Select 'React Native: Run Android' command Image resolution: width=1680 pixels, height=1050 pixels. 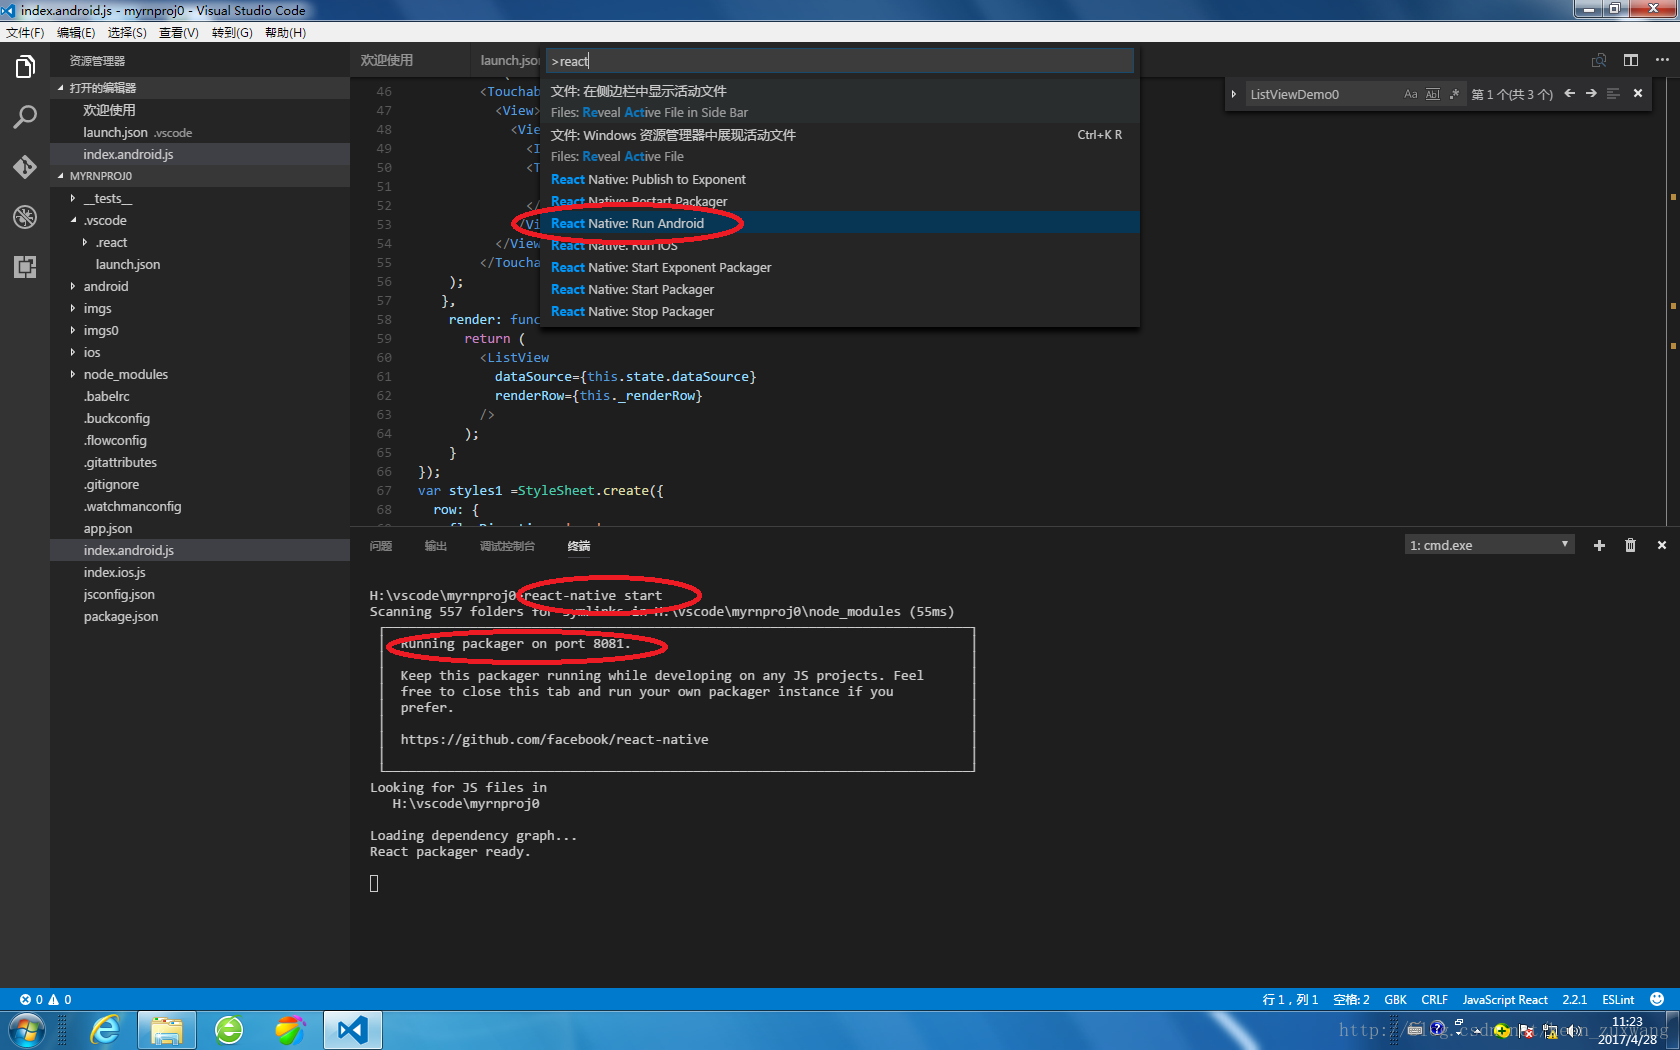(x=840, y=223)
